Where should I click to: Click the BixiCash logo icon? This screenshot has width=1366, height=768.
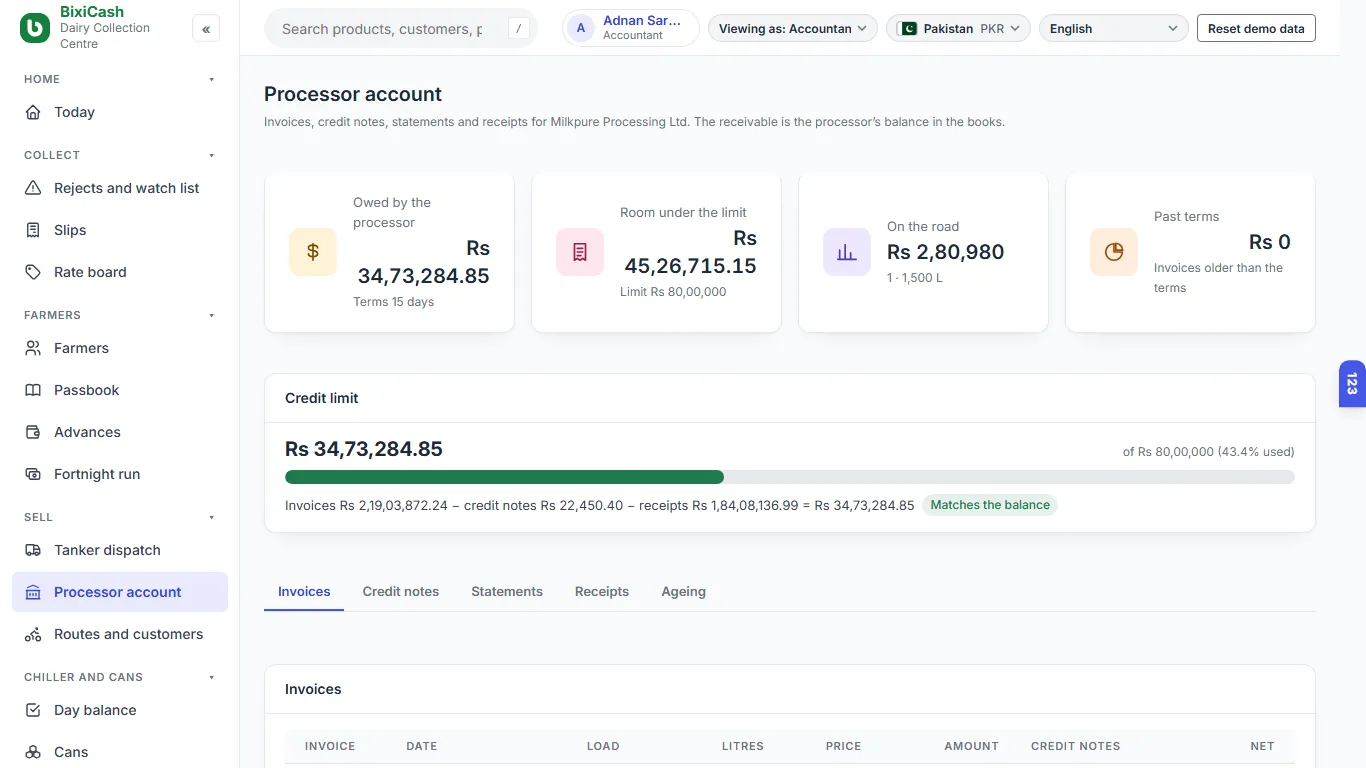tap(35, 28)
